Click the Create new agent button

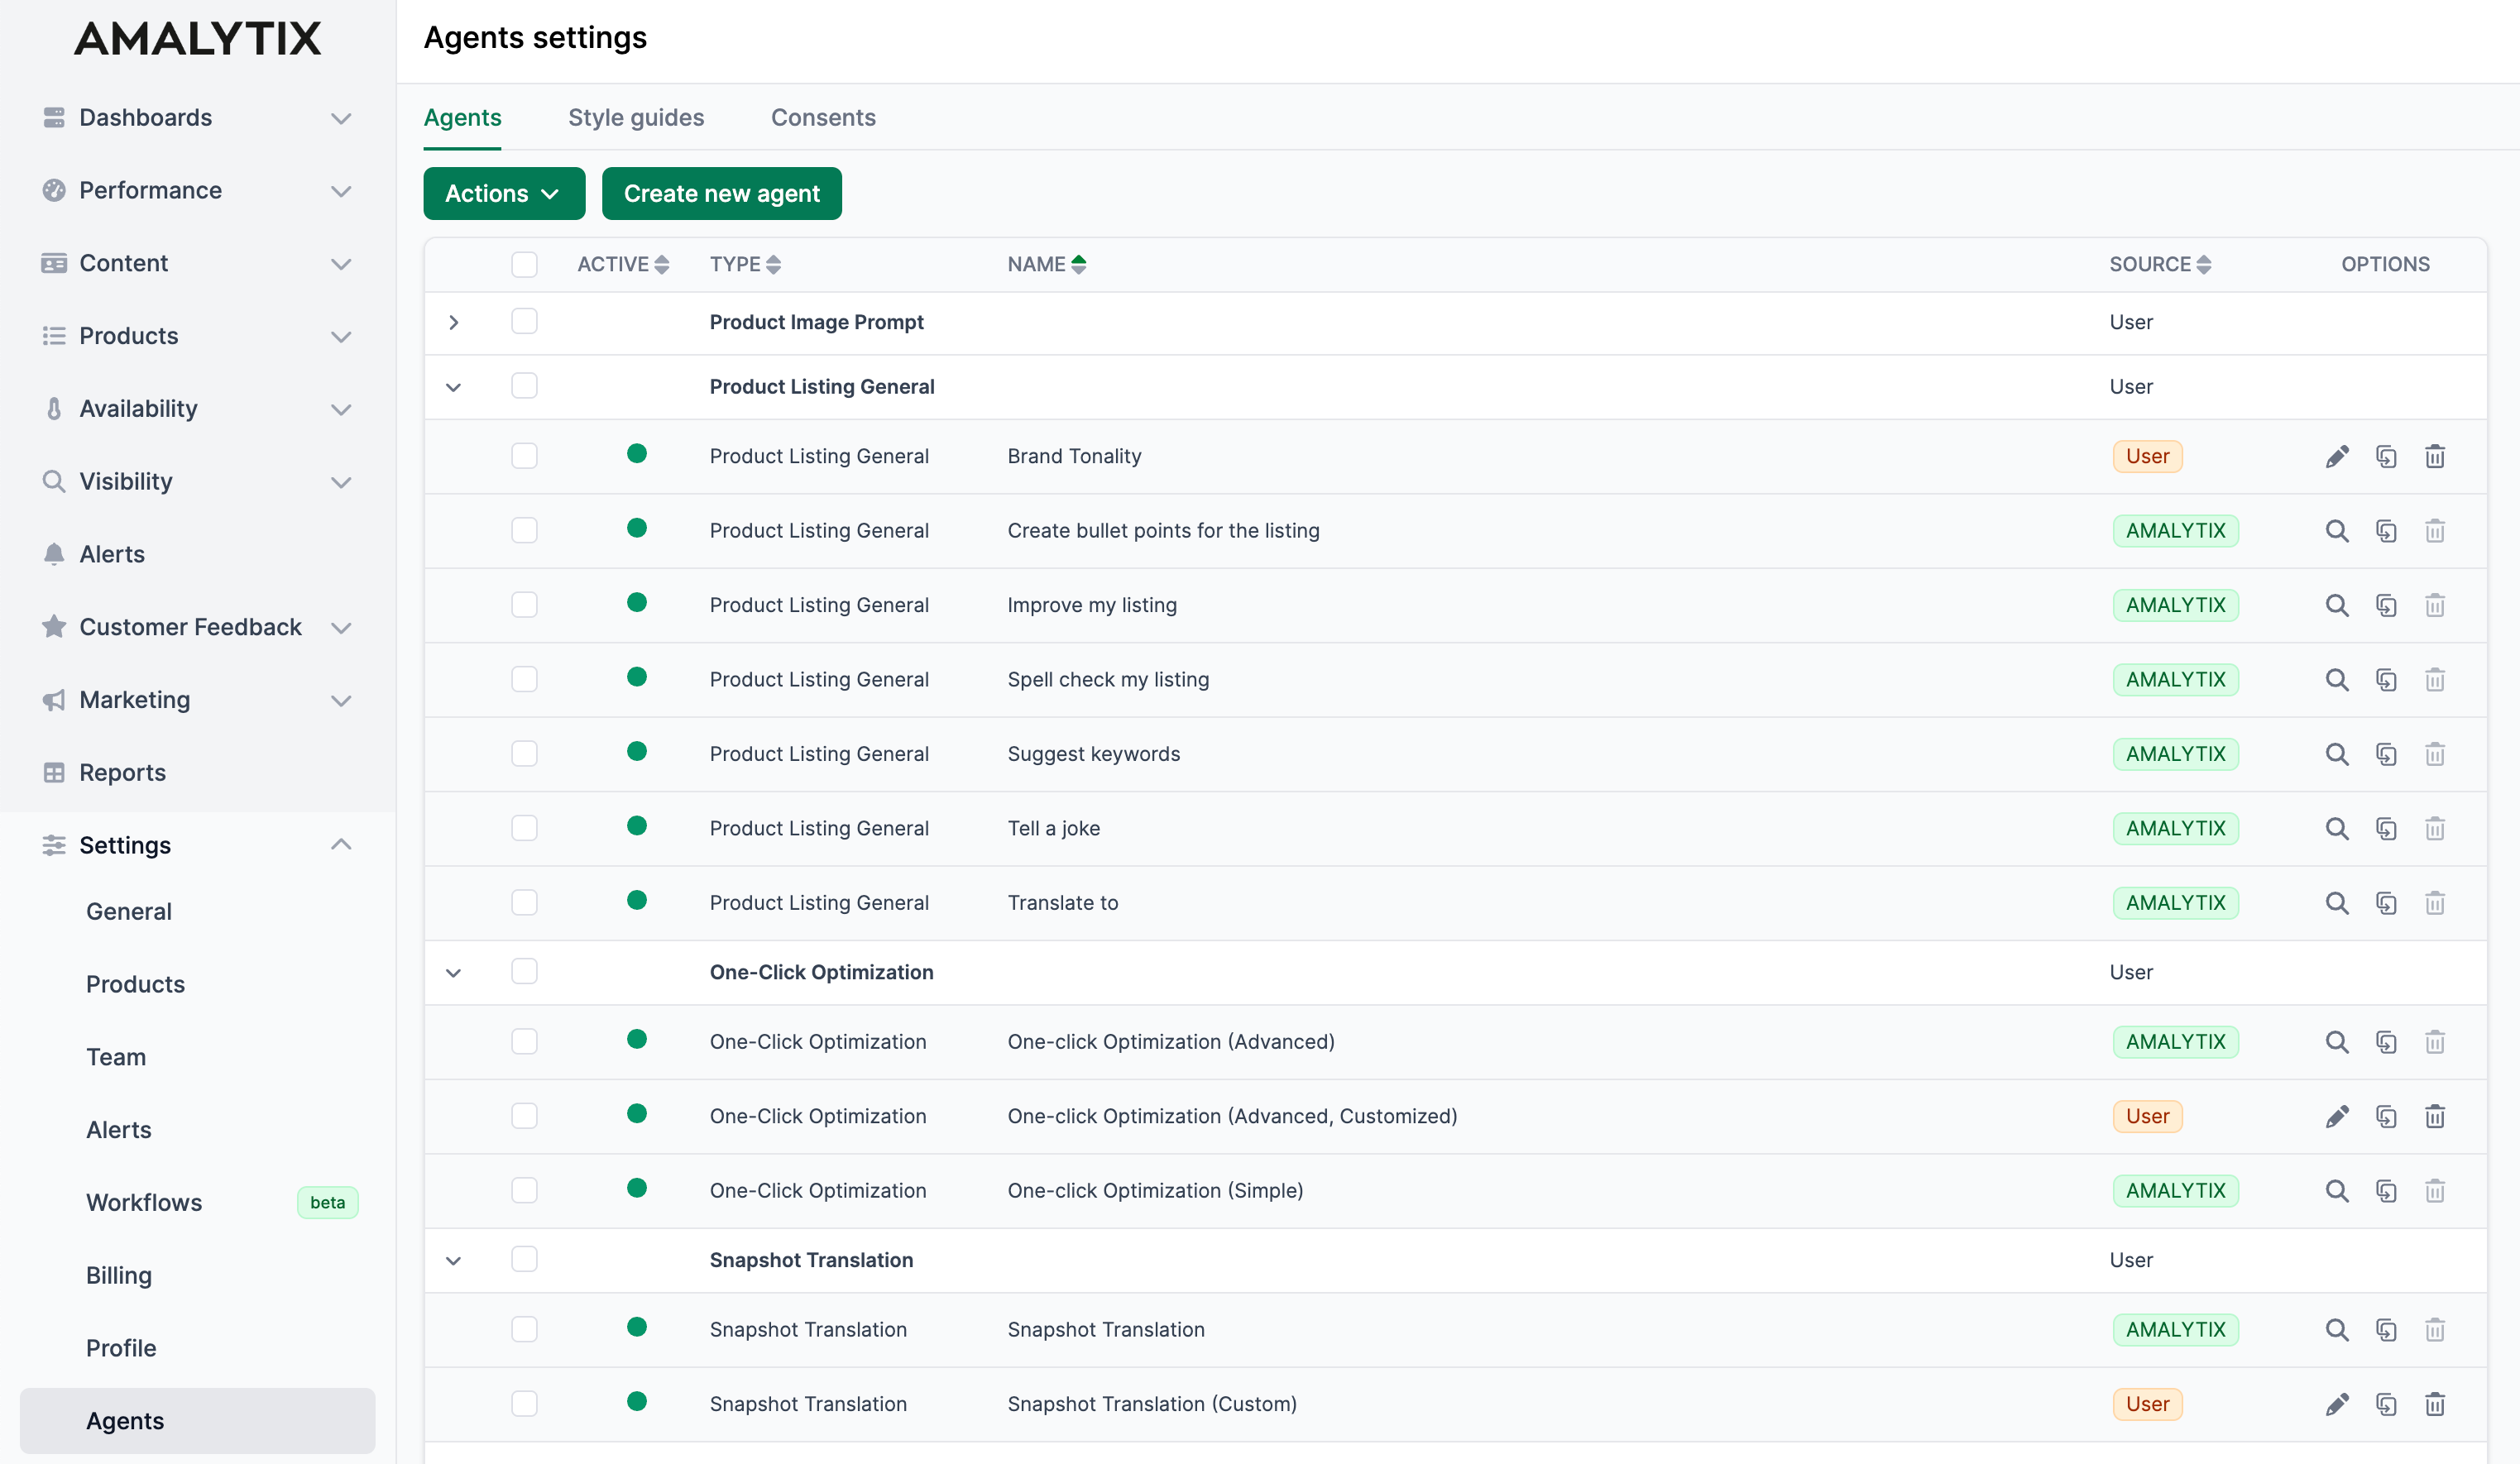[722, 193]
